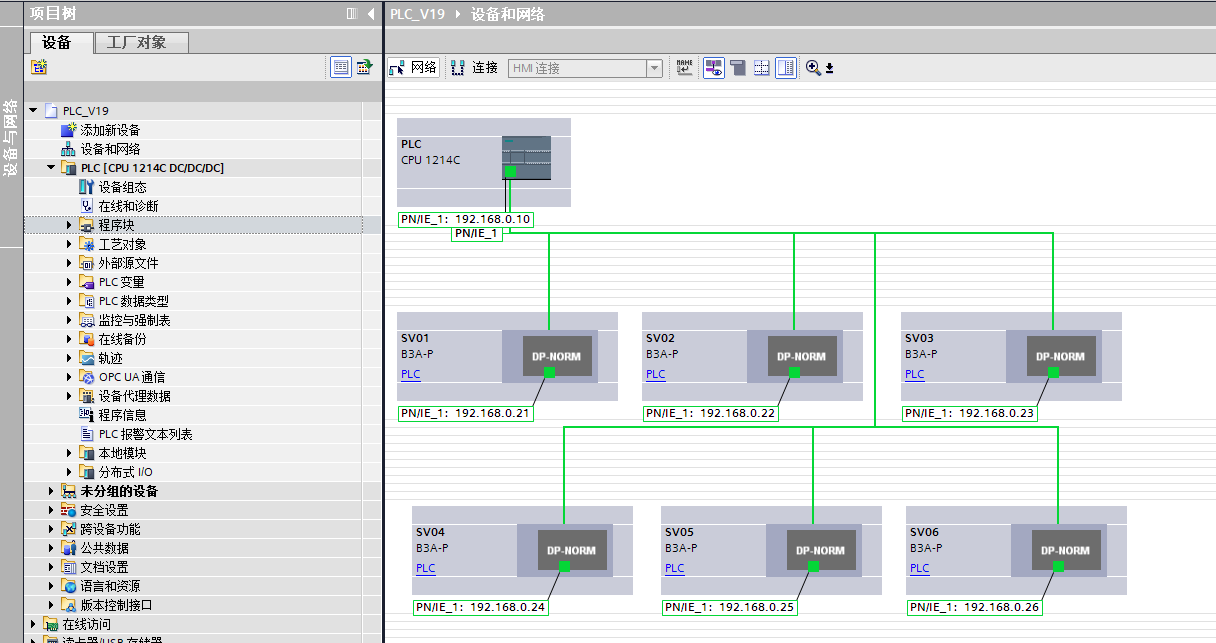Viewport: 1216px width, 643px height.
Task: Click the page break display toolbar icon
Action: click(x=762, y=68)
